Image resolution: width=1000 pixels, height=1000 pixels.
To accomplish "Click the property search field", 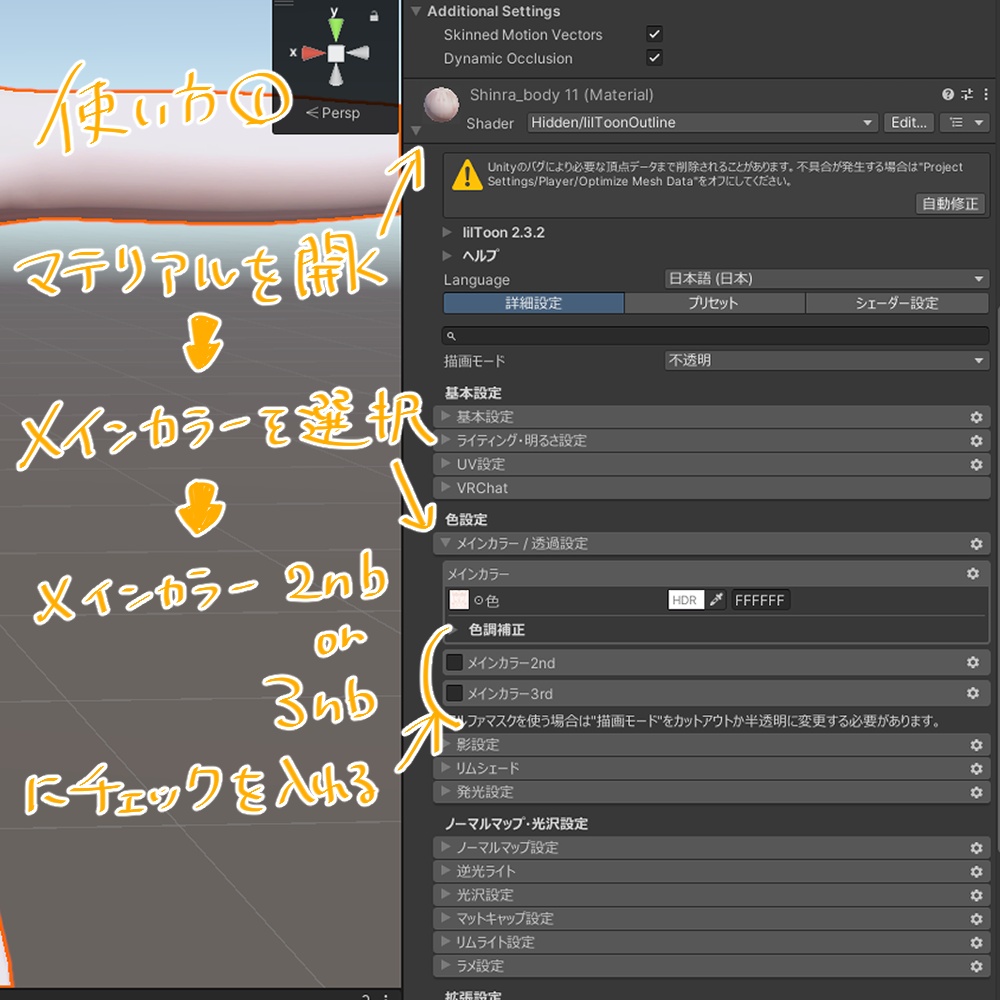I will 715,335.
